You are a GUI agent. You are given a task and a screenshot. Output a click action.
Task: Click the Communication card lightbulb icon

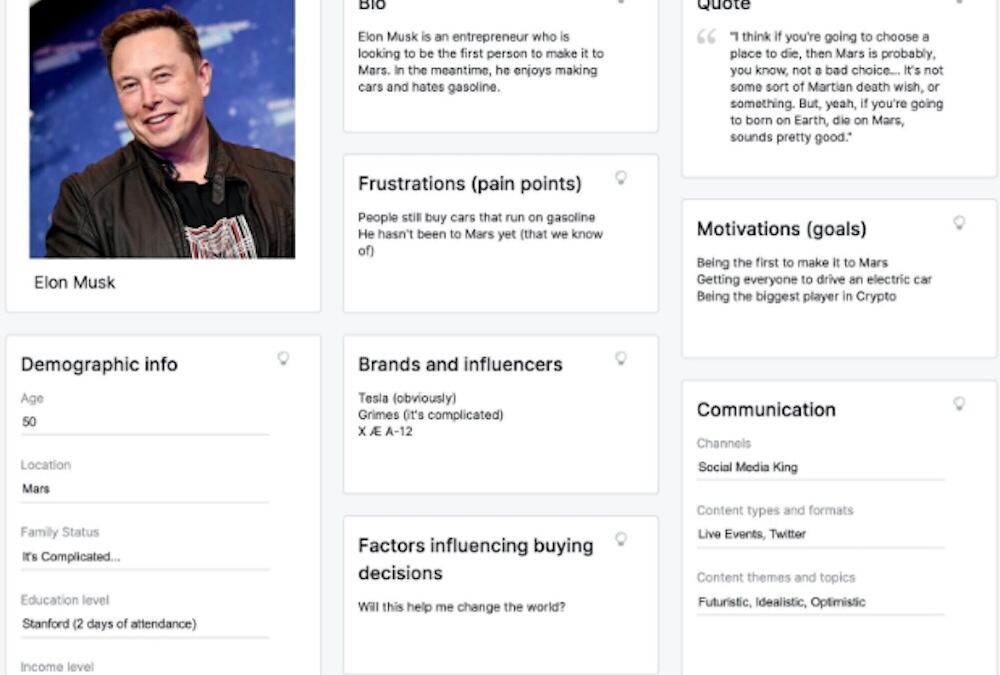point(959,404)
